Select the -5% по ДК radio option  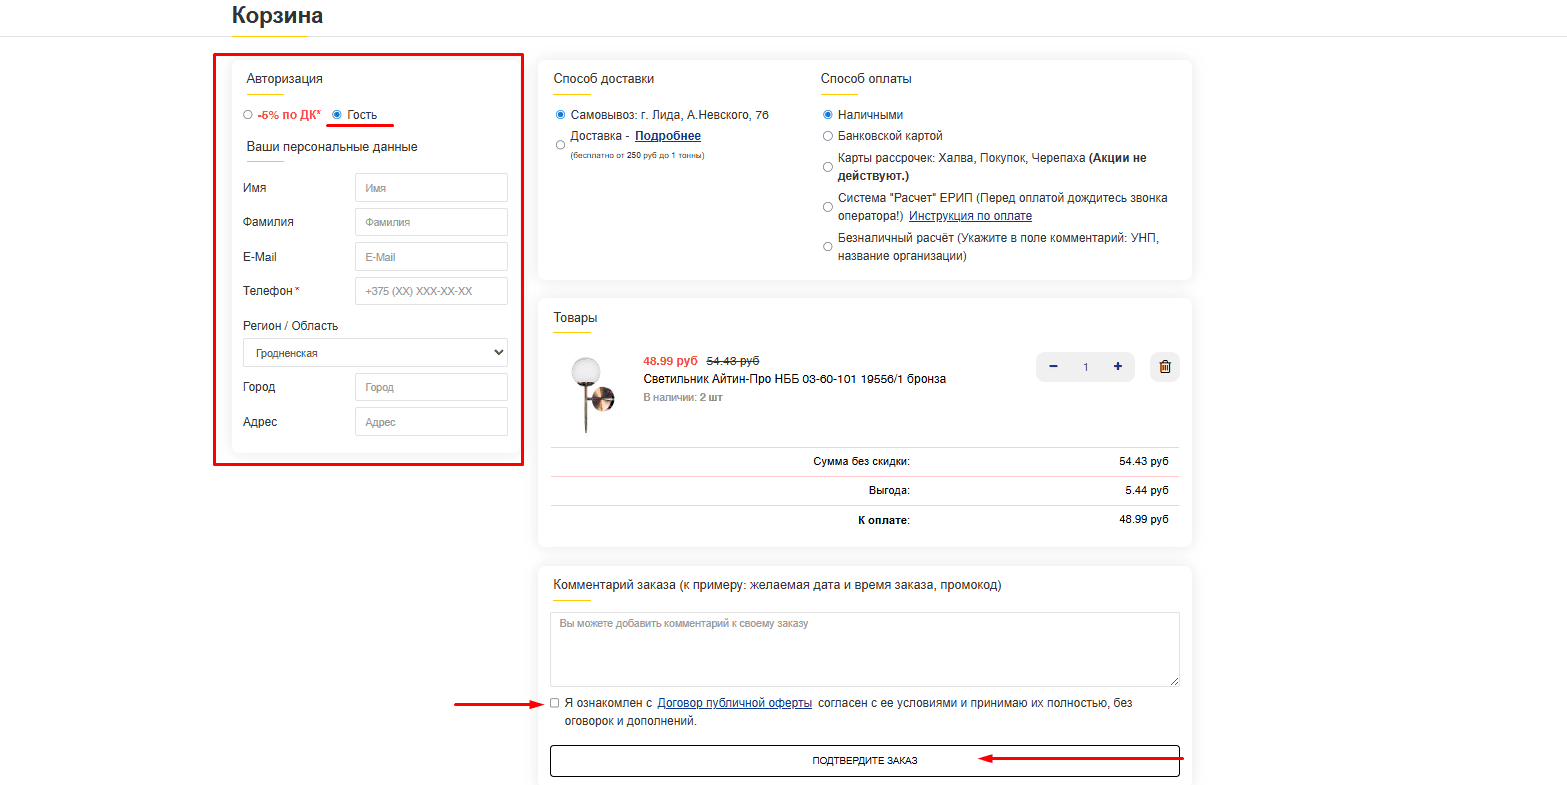click(x=248, y=115)
